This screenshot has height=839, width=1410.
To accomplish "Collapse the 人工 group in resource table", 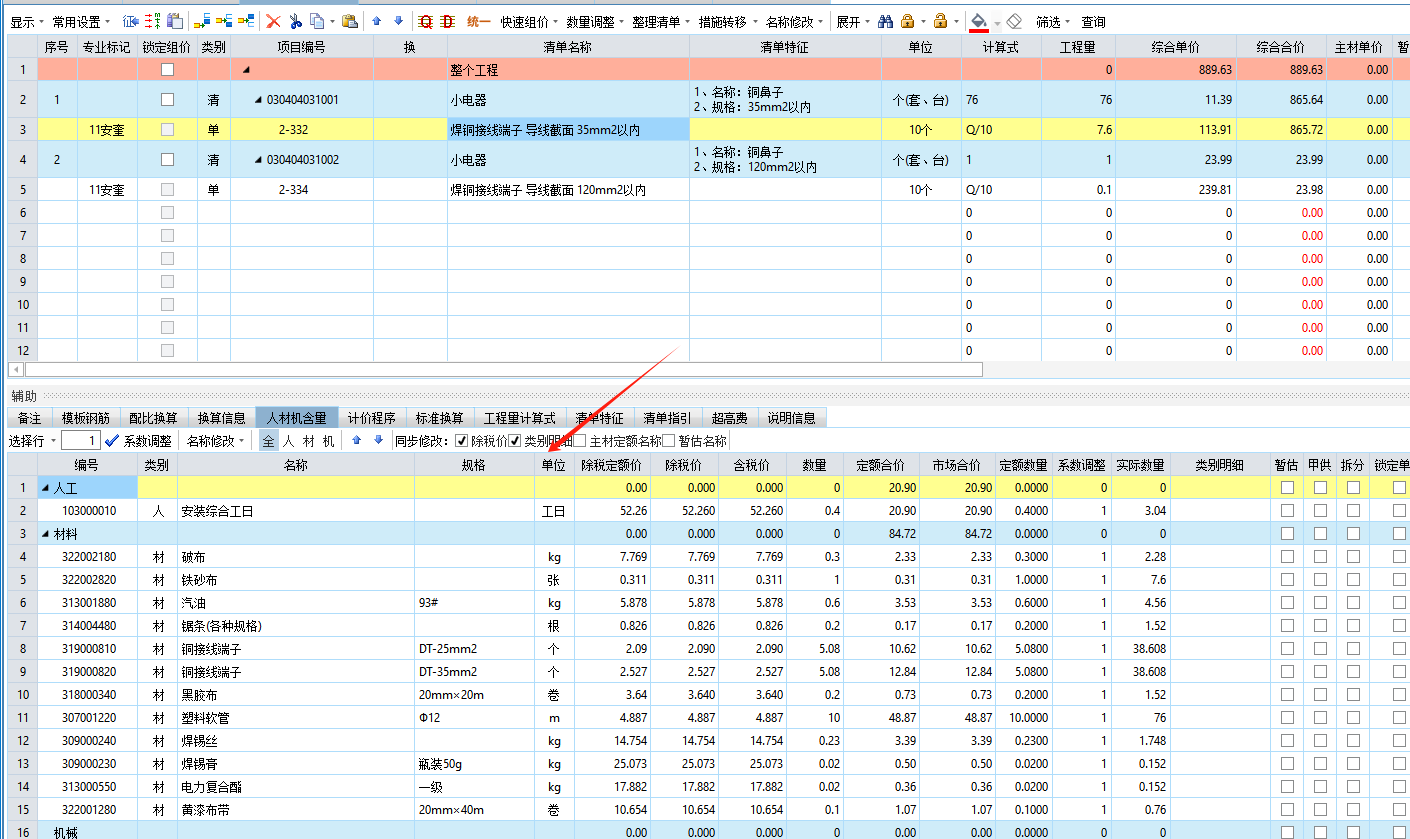I will tap(44, 488).
